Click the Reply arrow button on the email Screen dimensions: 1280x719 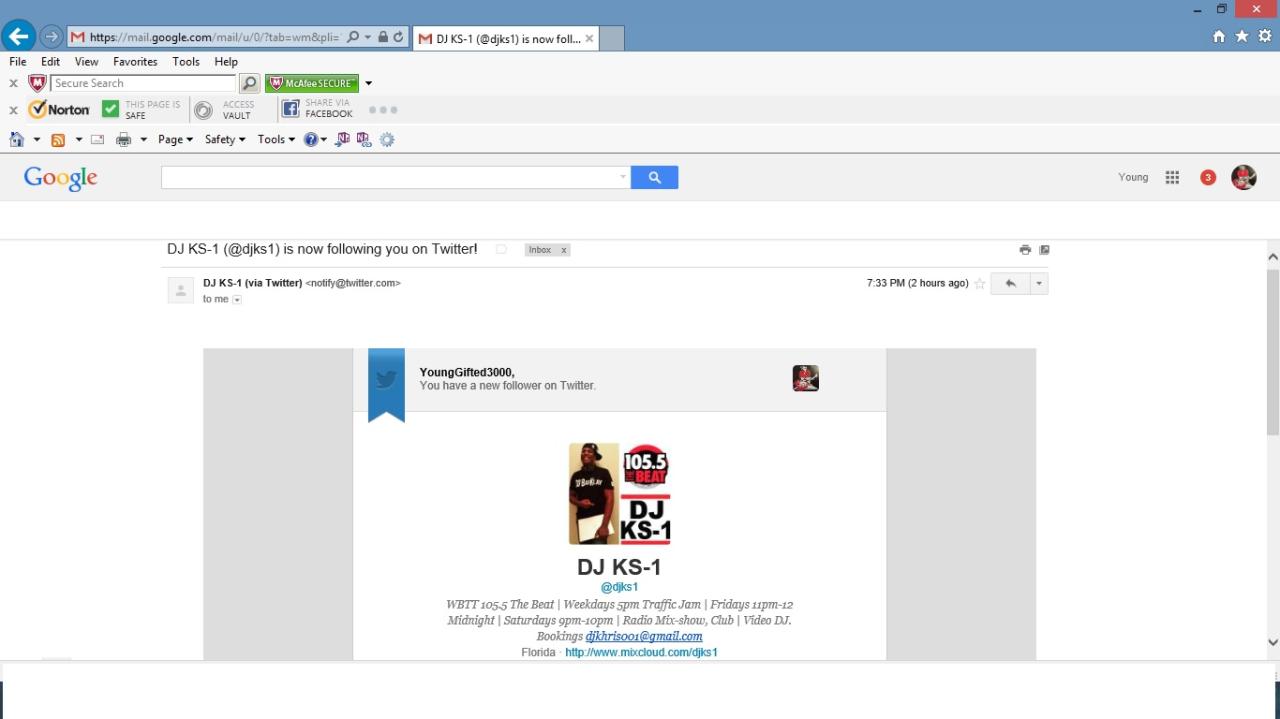[1010, 283]
